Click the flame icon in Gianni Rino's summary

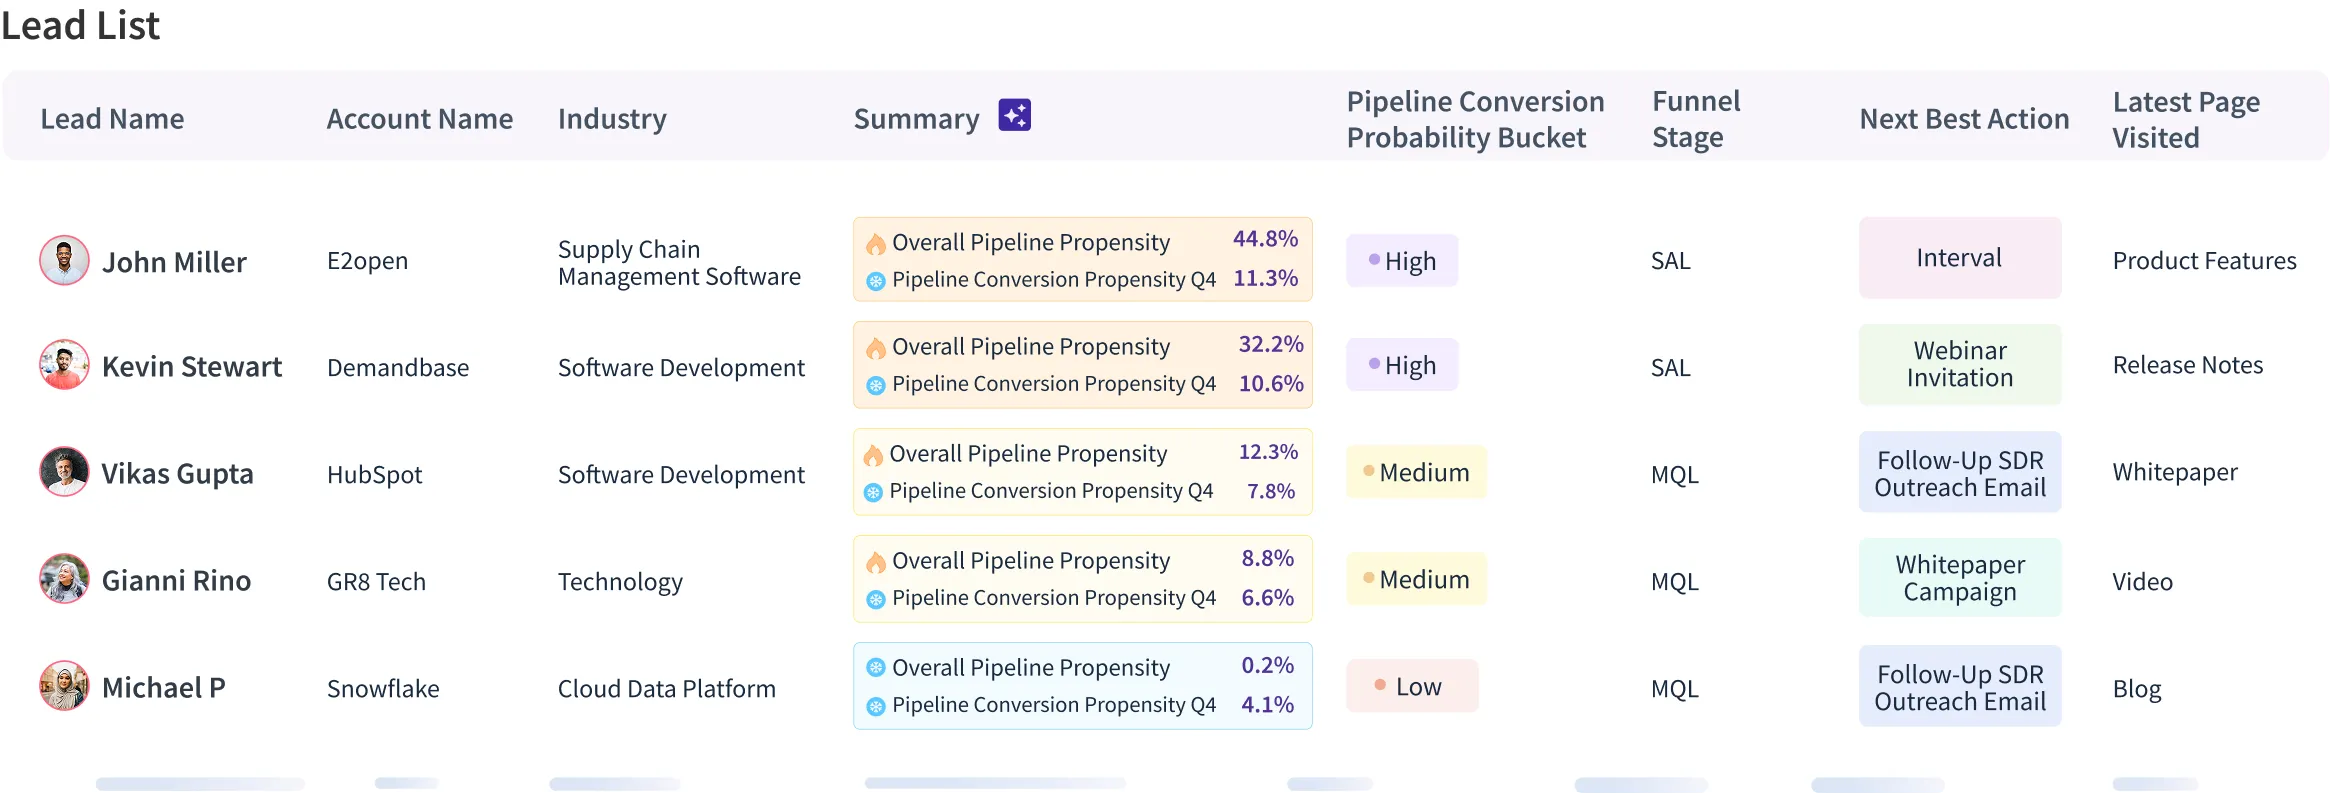coord(876,561)
